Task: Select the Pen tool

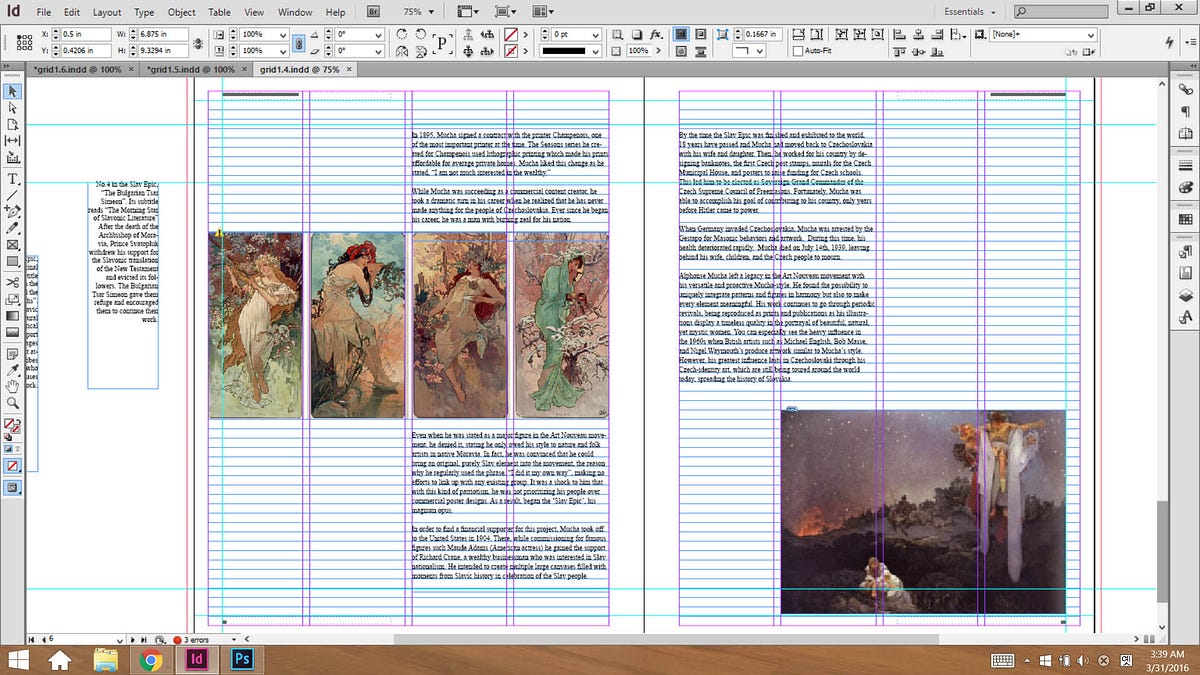Action: [13, 212]
